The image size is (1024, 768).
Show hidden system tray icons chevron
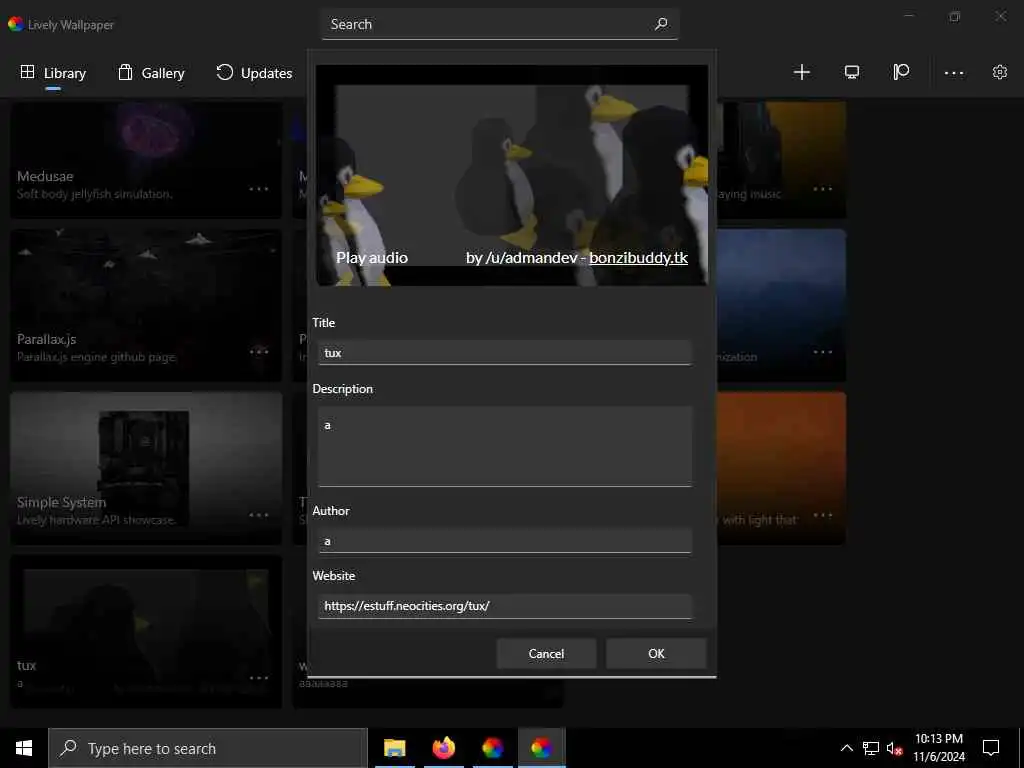point(846,748)
